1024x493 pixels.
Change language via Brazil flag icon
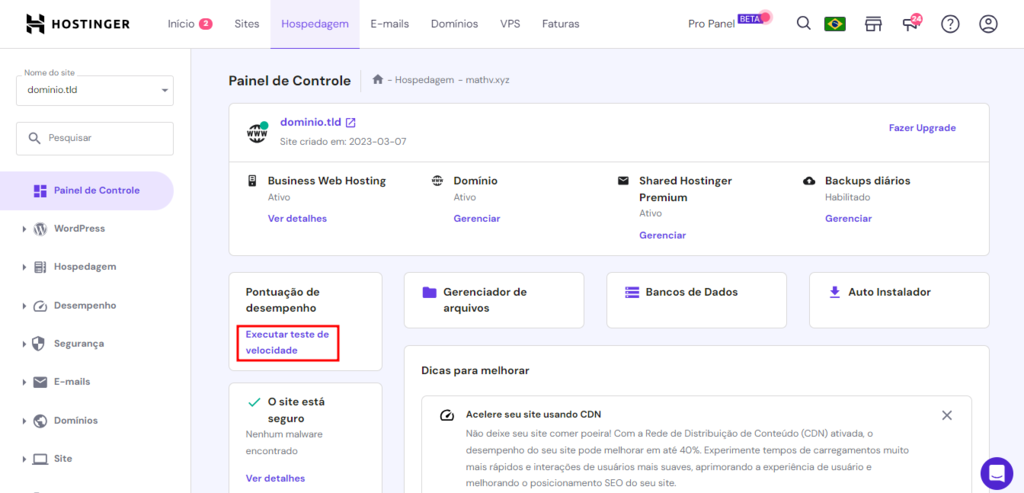coord(835,24)
